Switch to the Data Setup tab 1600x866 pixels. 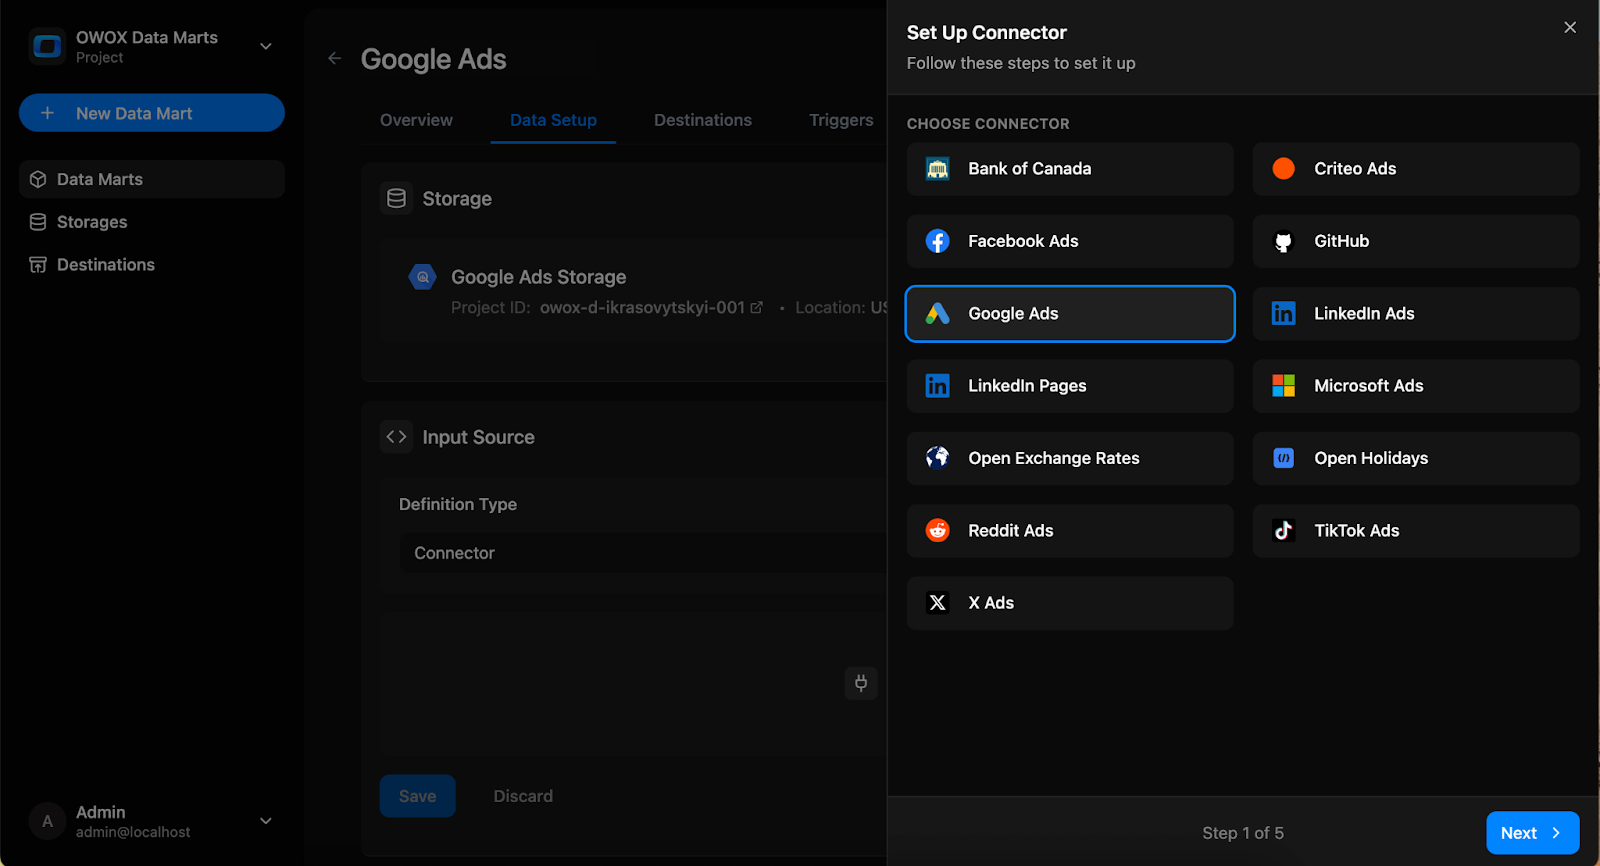click(553, 120)
